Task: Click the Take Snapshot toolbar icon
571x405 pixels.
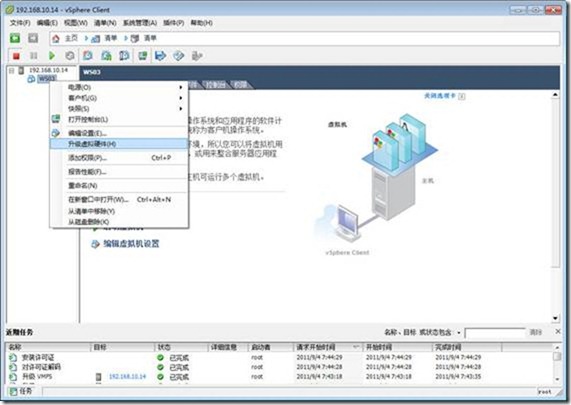Action: (88, 56)
